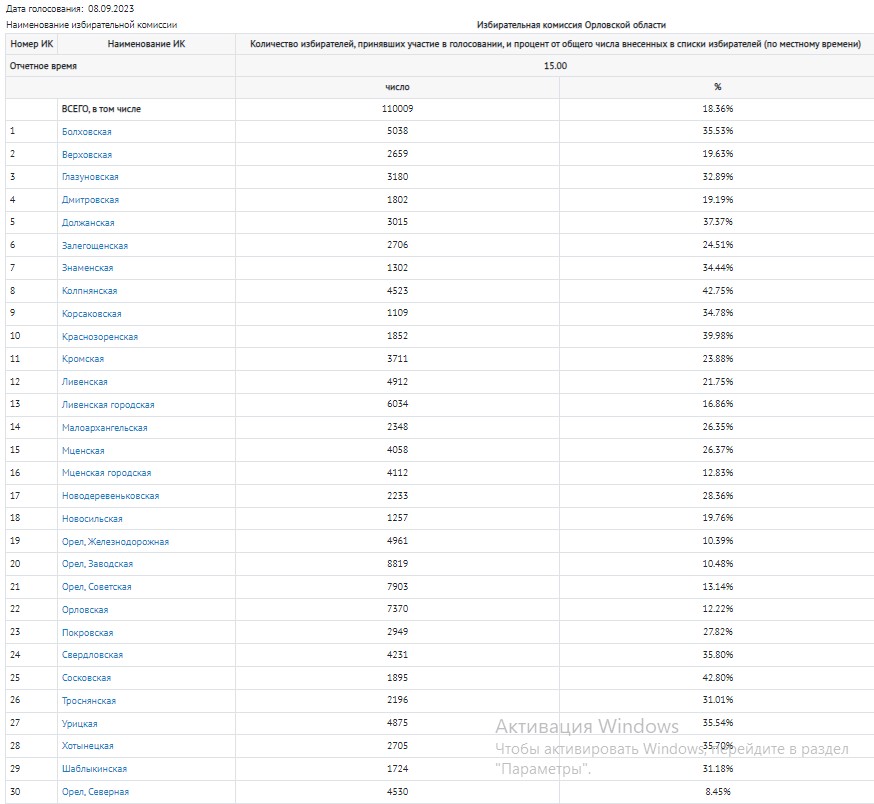Open the Хотынецкая commission link
Viewport: 874px width, 804px height.
coord(87,745)
